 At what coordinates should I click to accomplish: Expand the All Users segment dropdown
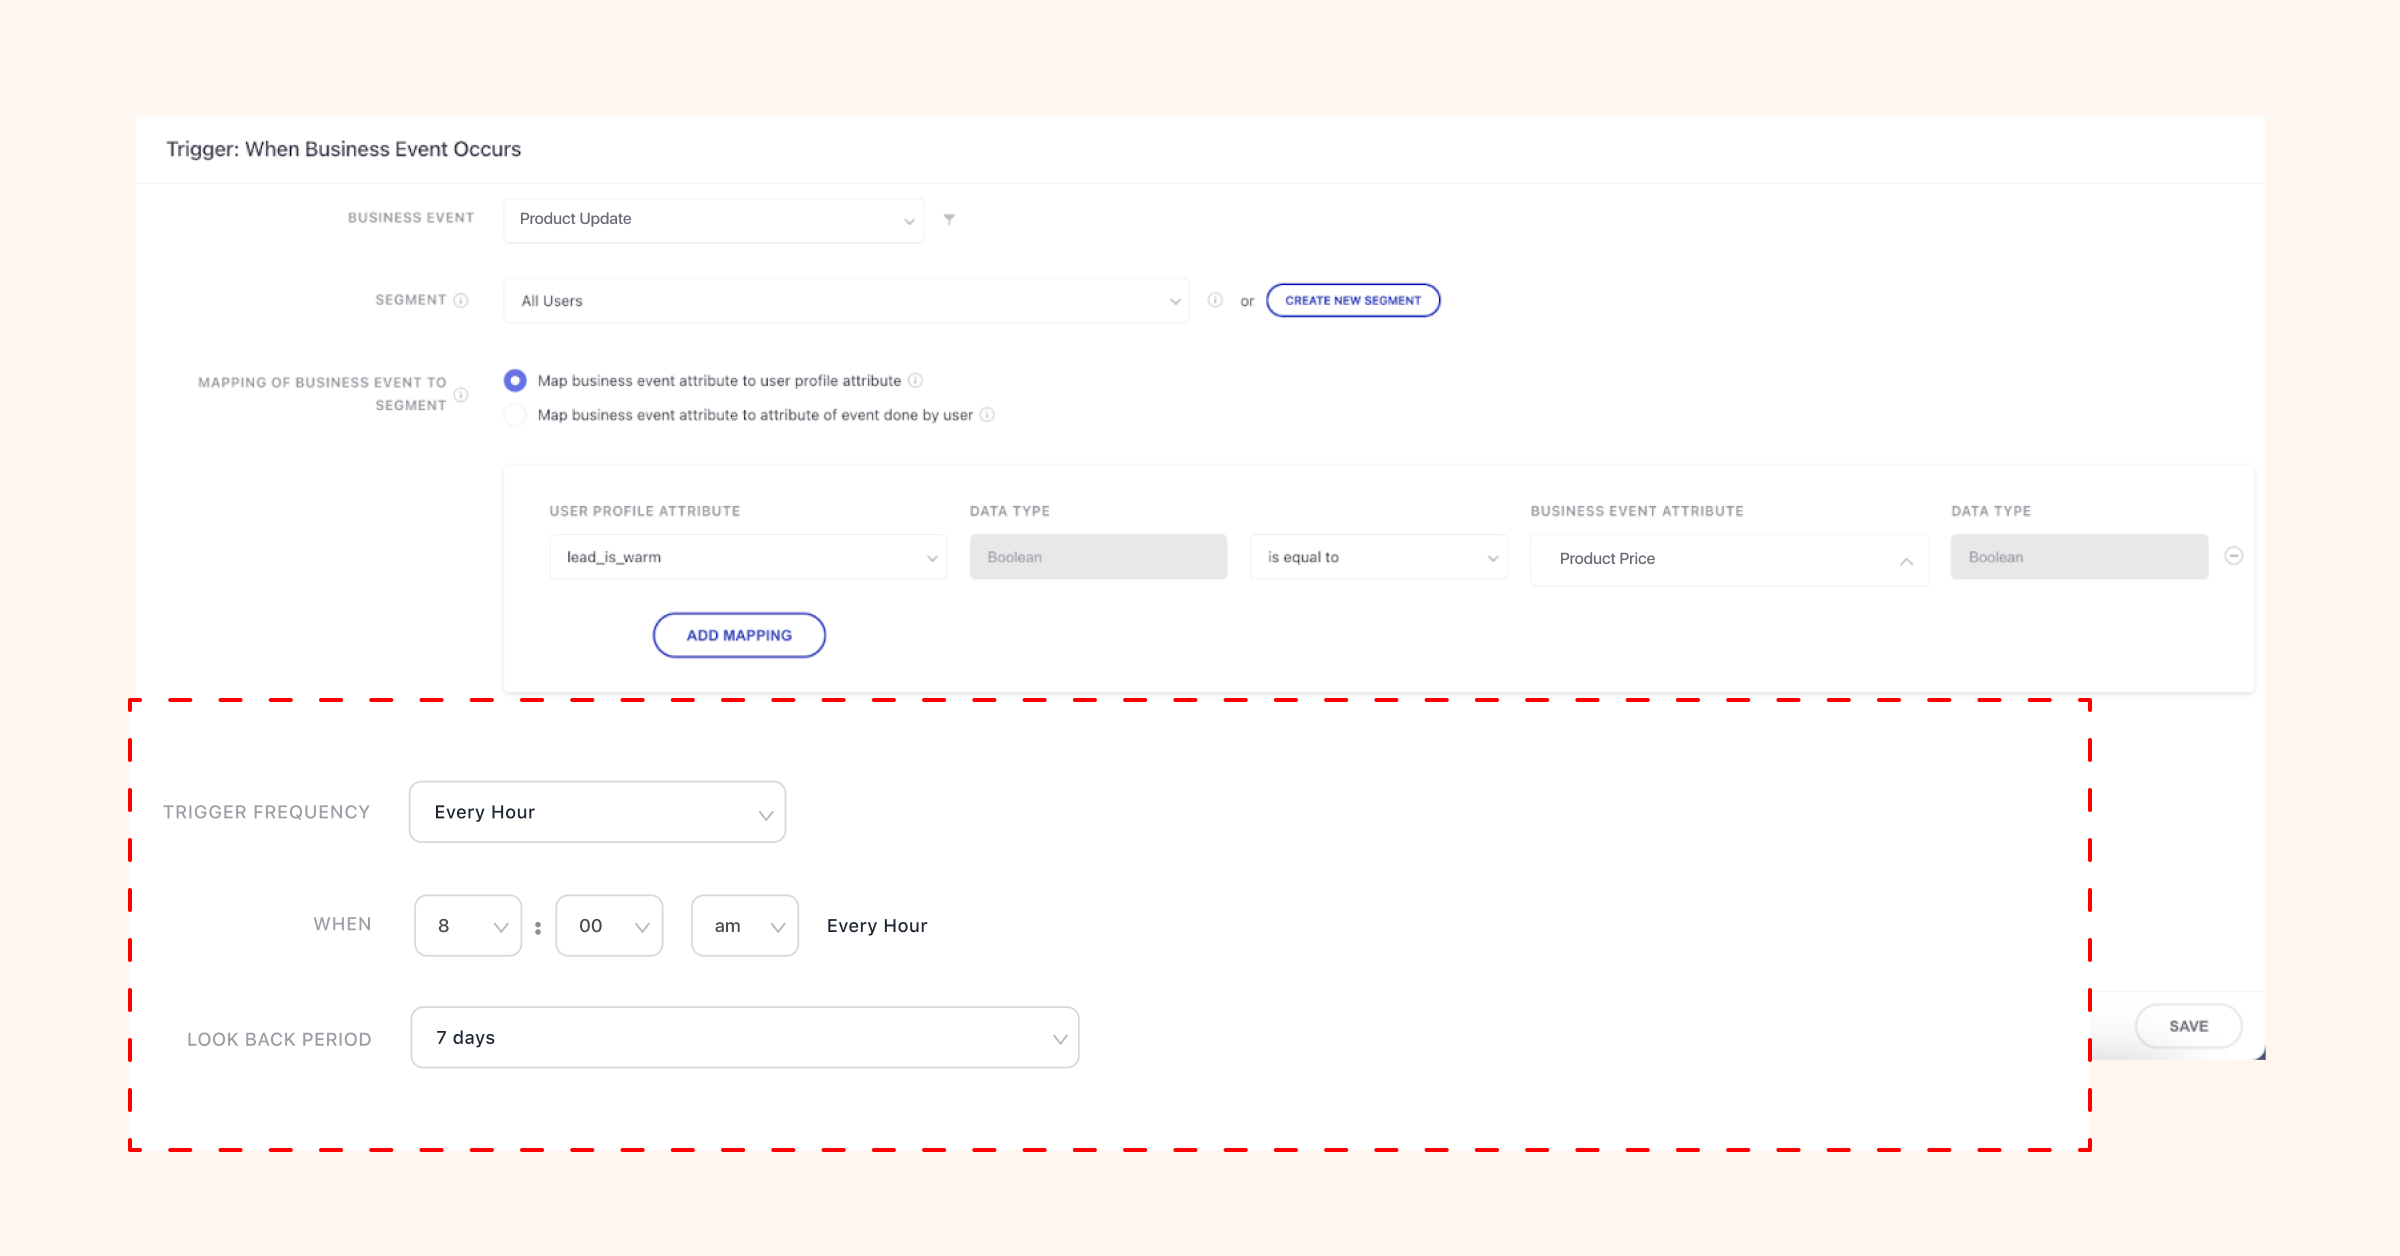(846, 301)
